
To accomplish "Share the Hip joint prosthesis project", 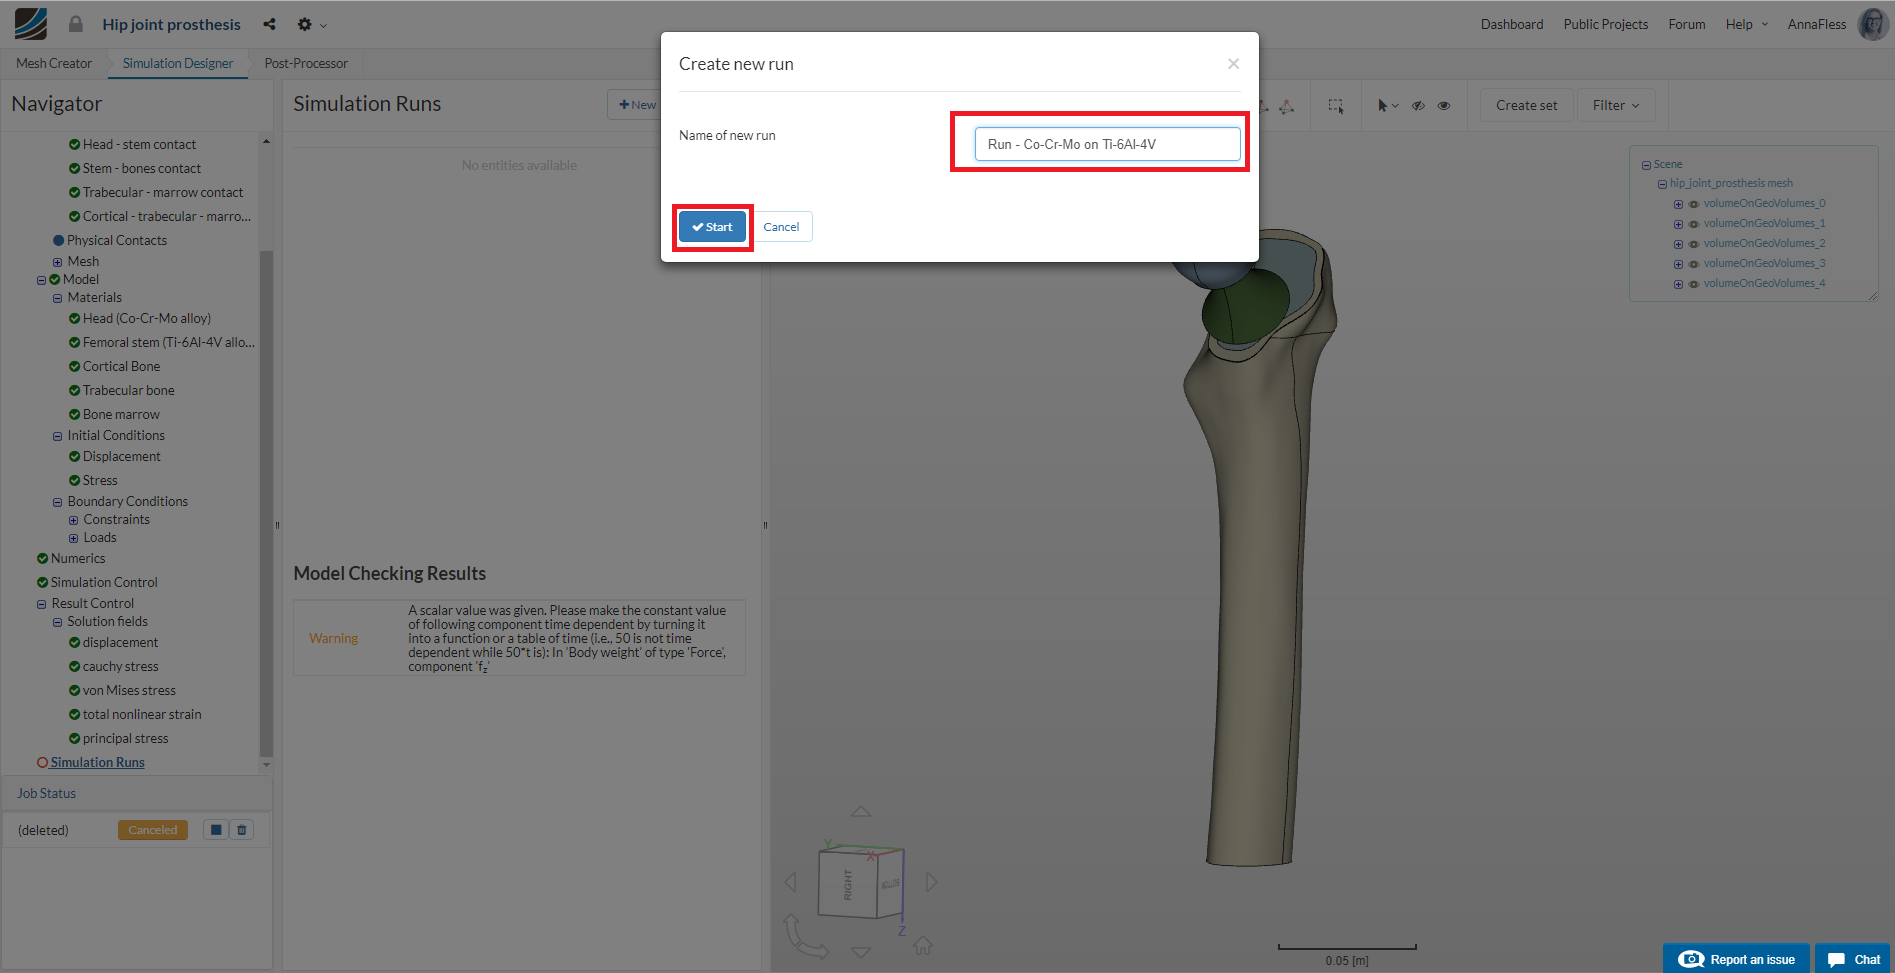I will 269,24.
